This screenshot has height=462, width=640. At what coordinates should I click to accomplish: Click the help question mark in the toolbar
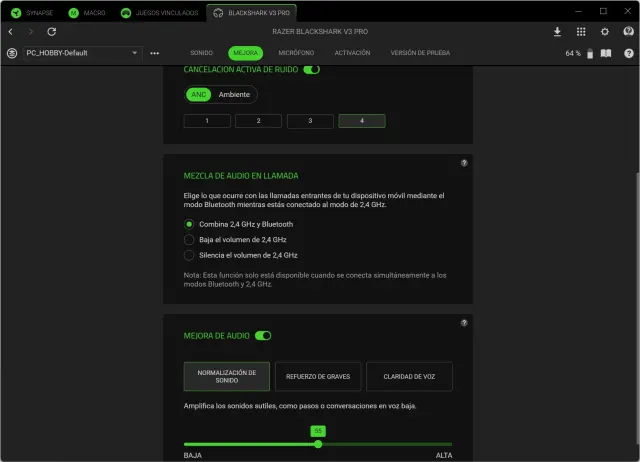coord(629,53)
